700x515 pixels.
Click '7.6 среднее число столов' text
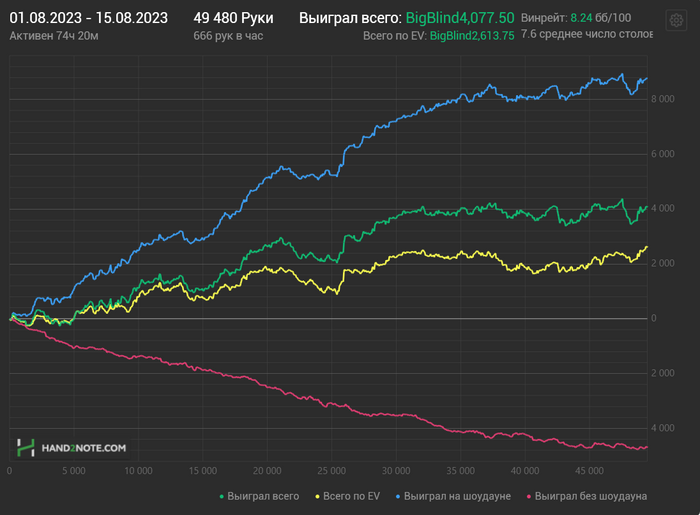(x=587, y=34)
